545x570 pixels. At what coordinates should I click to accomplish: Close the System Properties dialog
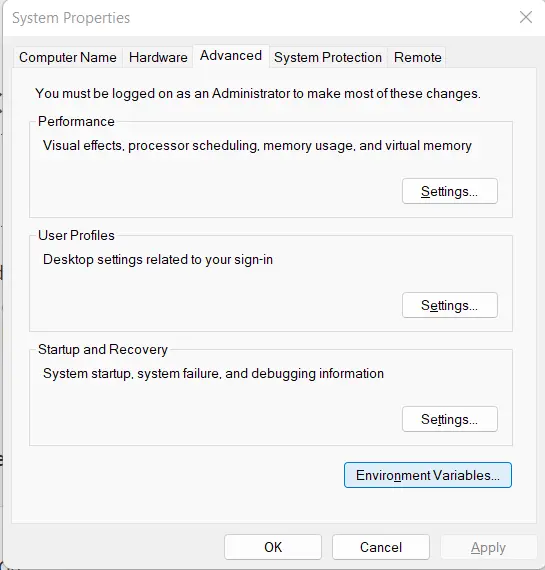point(526,17)
